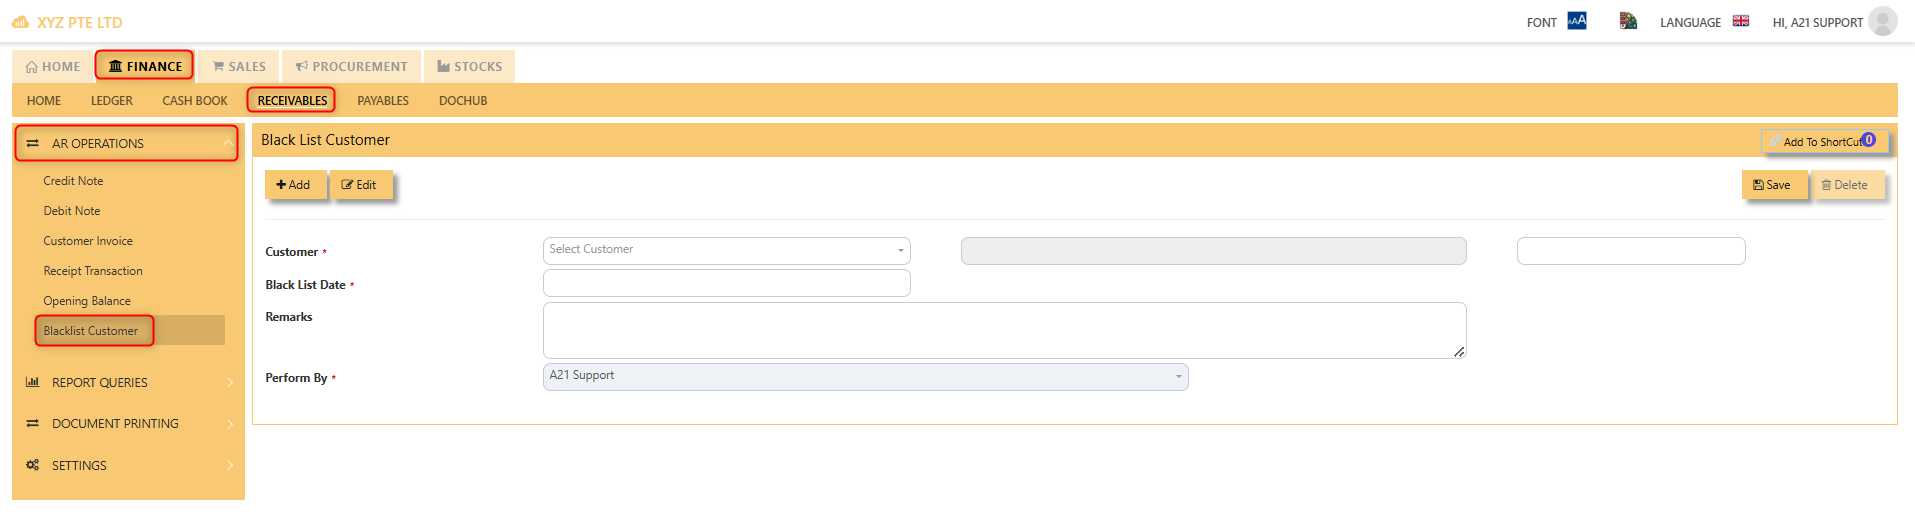
Task: Switch to the Sales tab
Action: (239, 66)
